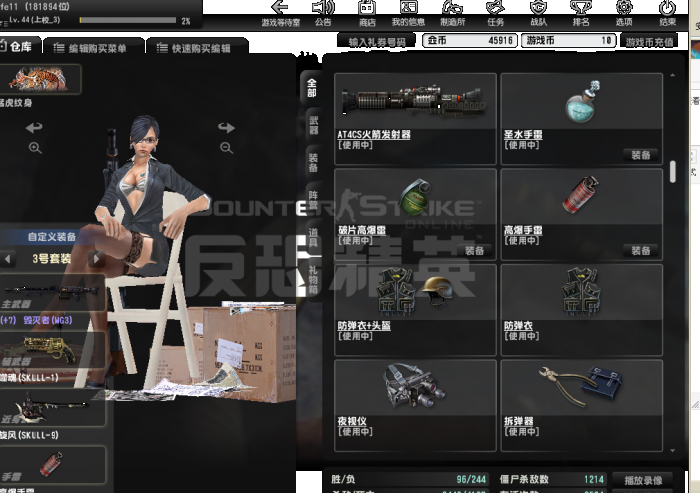700x493 pixels.
Task: Click the SKULL-1 secondary pistol slot
Action: [52, 350]
